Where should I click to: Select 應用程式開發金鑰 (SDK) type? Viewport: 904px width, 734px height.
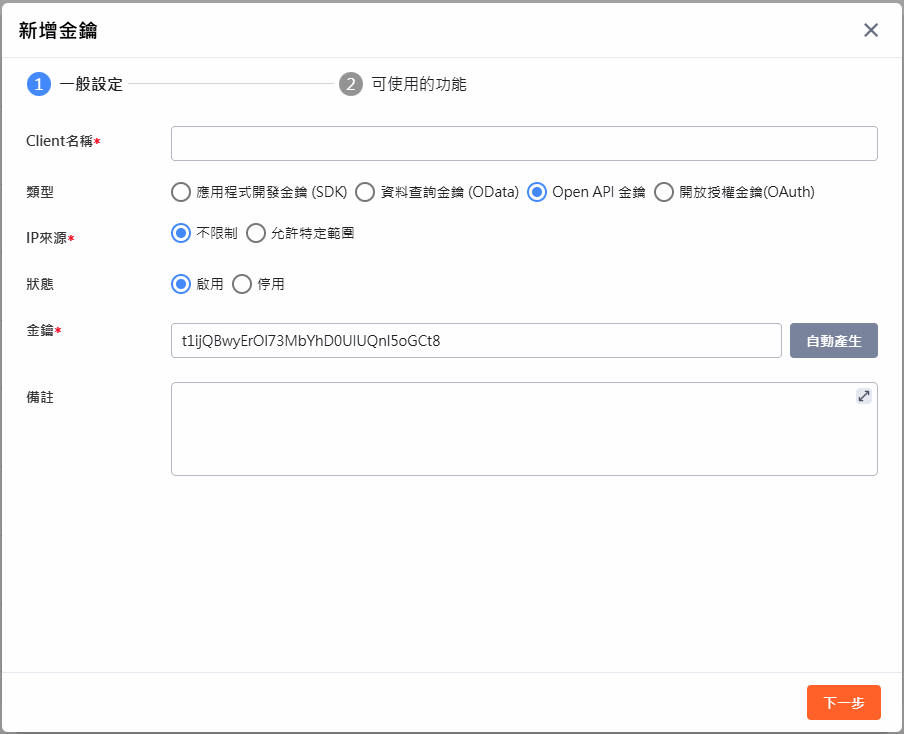(x=181, y=192)
